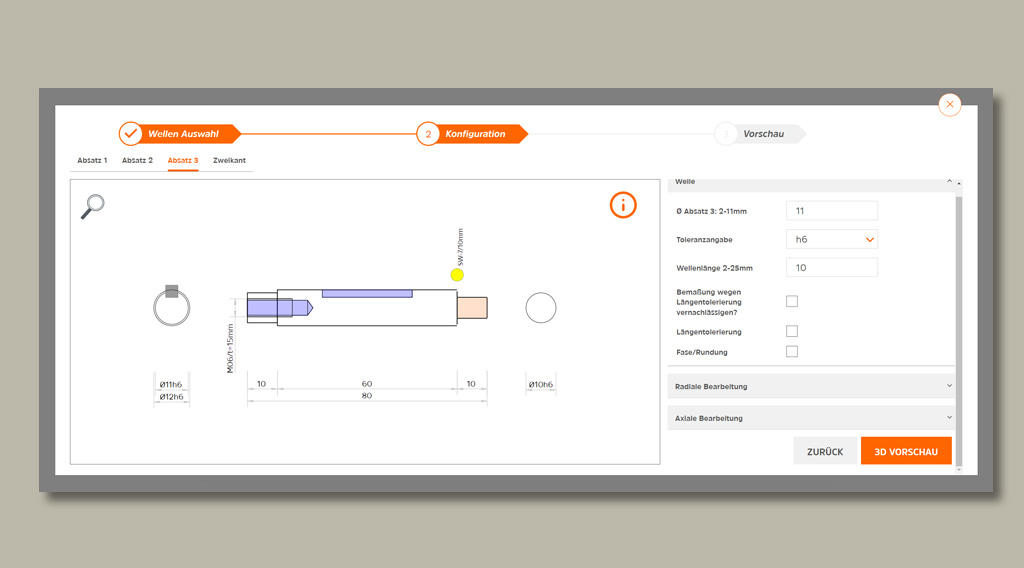The width and height of the screenshot is (1024, 568).
Task: Click the 3D VORSCHAU button
Action: point(906,451)
